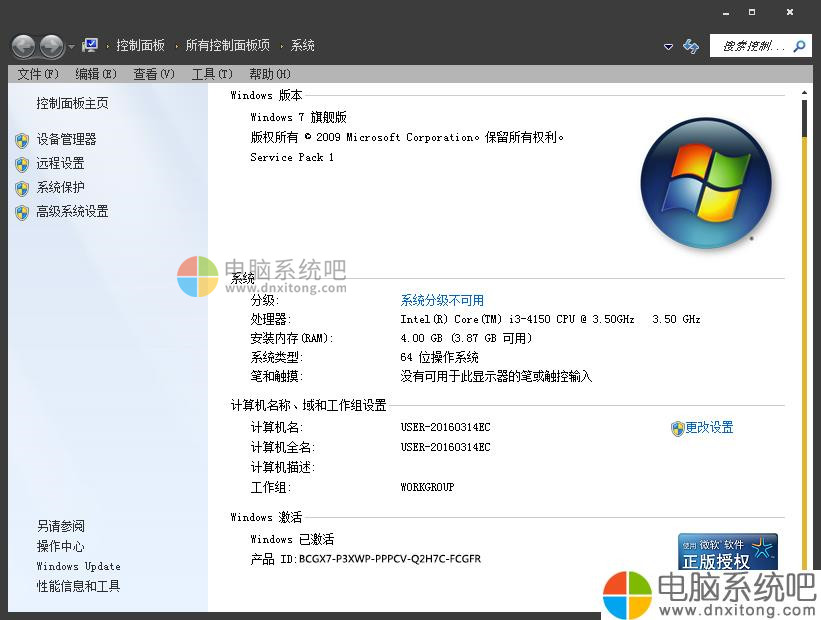The image size is (821, 620).
Task: Click the shield icon beside 远程设置
Action: pos(22,163)
